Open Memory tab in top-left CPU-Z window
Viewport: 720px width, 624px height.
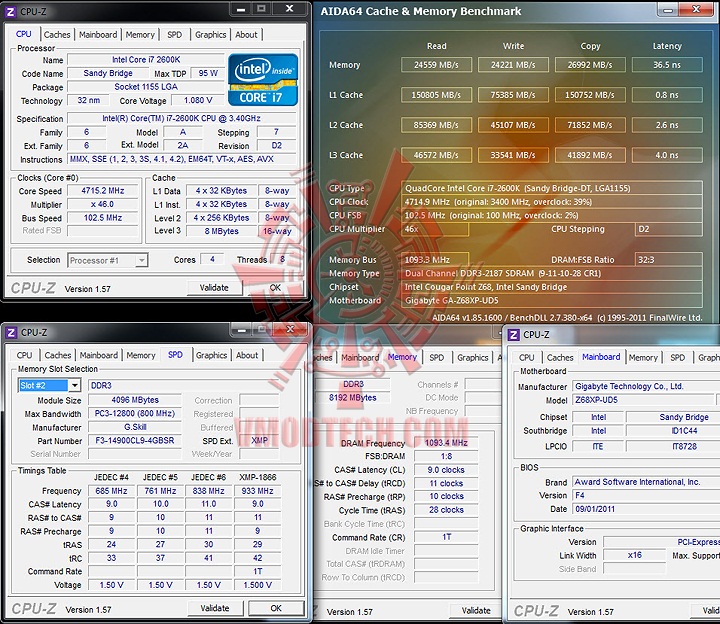click(x=140, y=34)
